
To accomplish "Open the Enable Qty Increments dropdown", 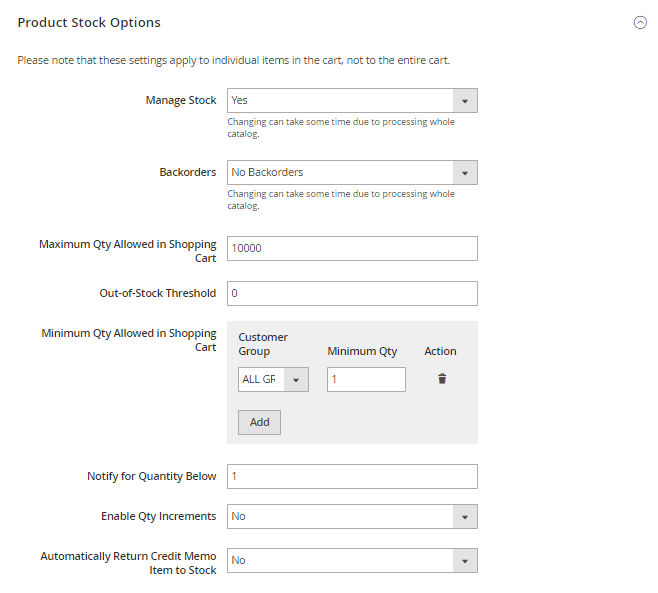I will [352, 517].
